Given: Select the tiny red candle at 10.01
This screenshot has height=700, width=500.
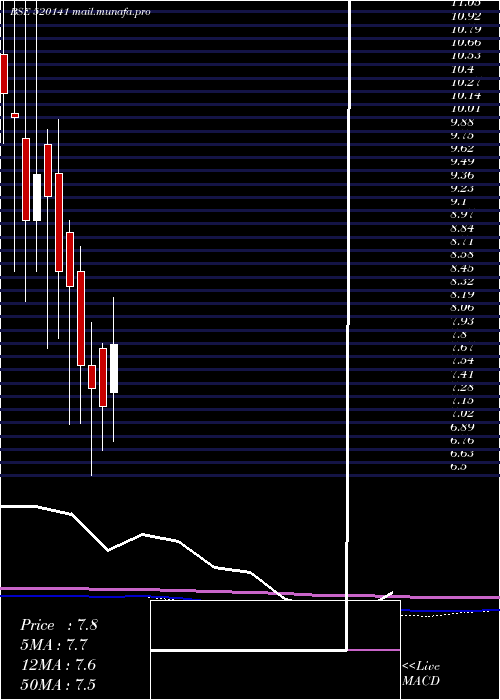Looking at the screenshot, I should (x=15, y=115).
